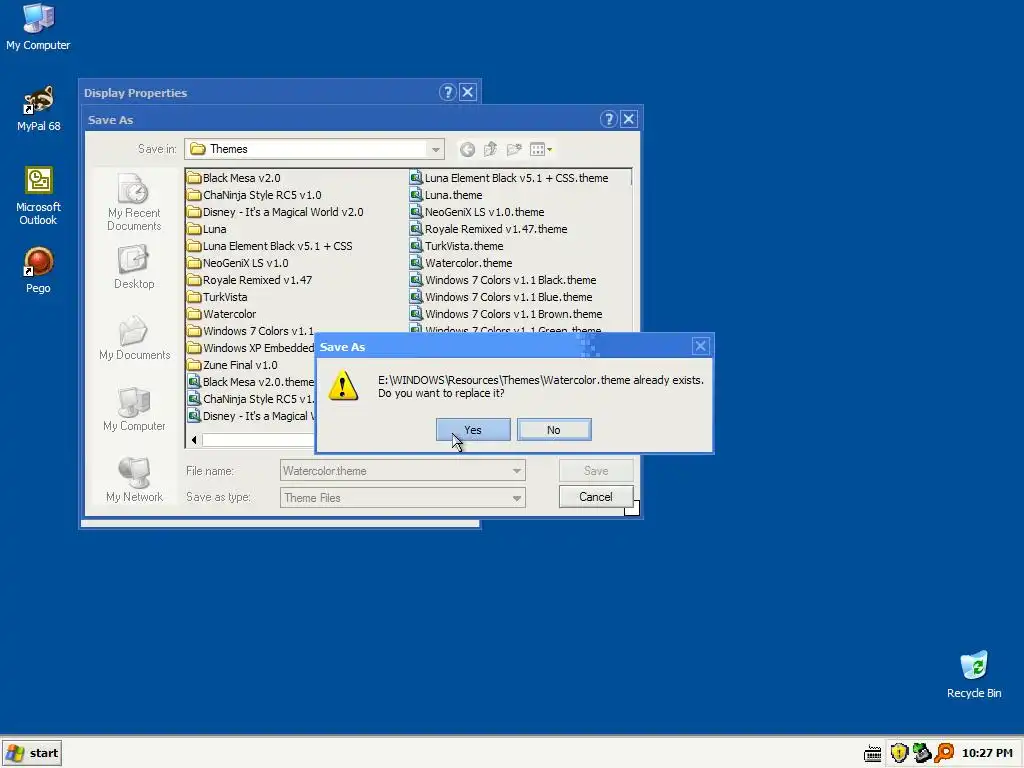1024x768 pixels.
Task: Select the ChaNinja Style RC5 v1.0 folder
Action: (254, 195)
